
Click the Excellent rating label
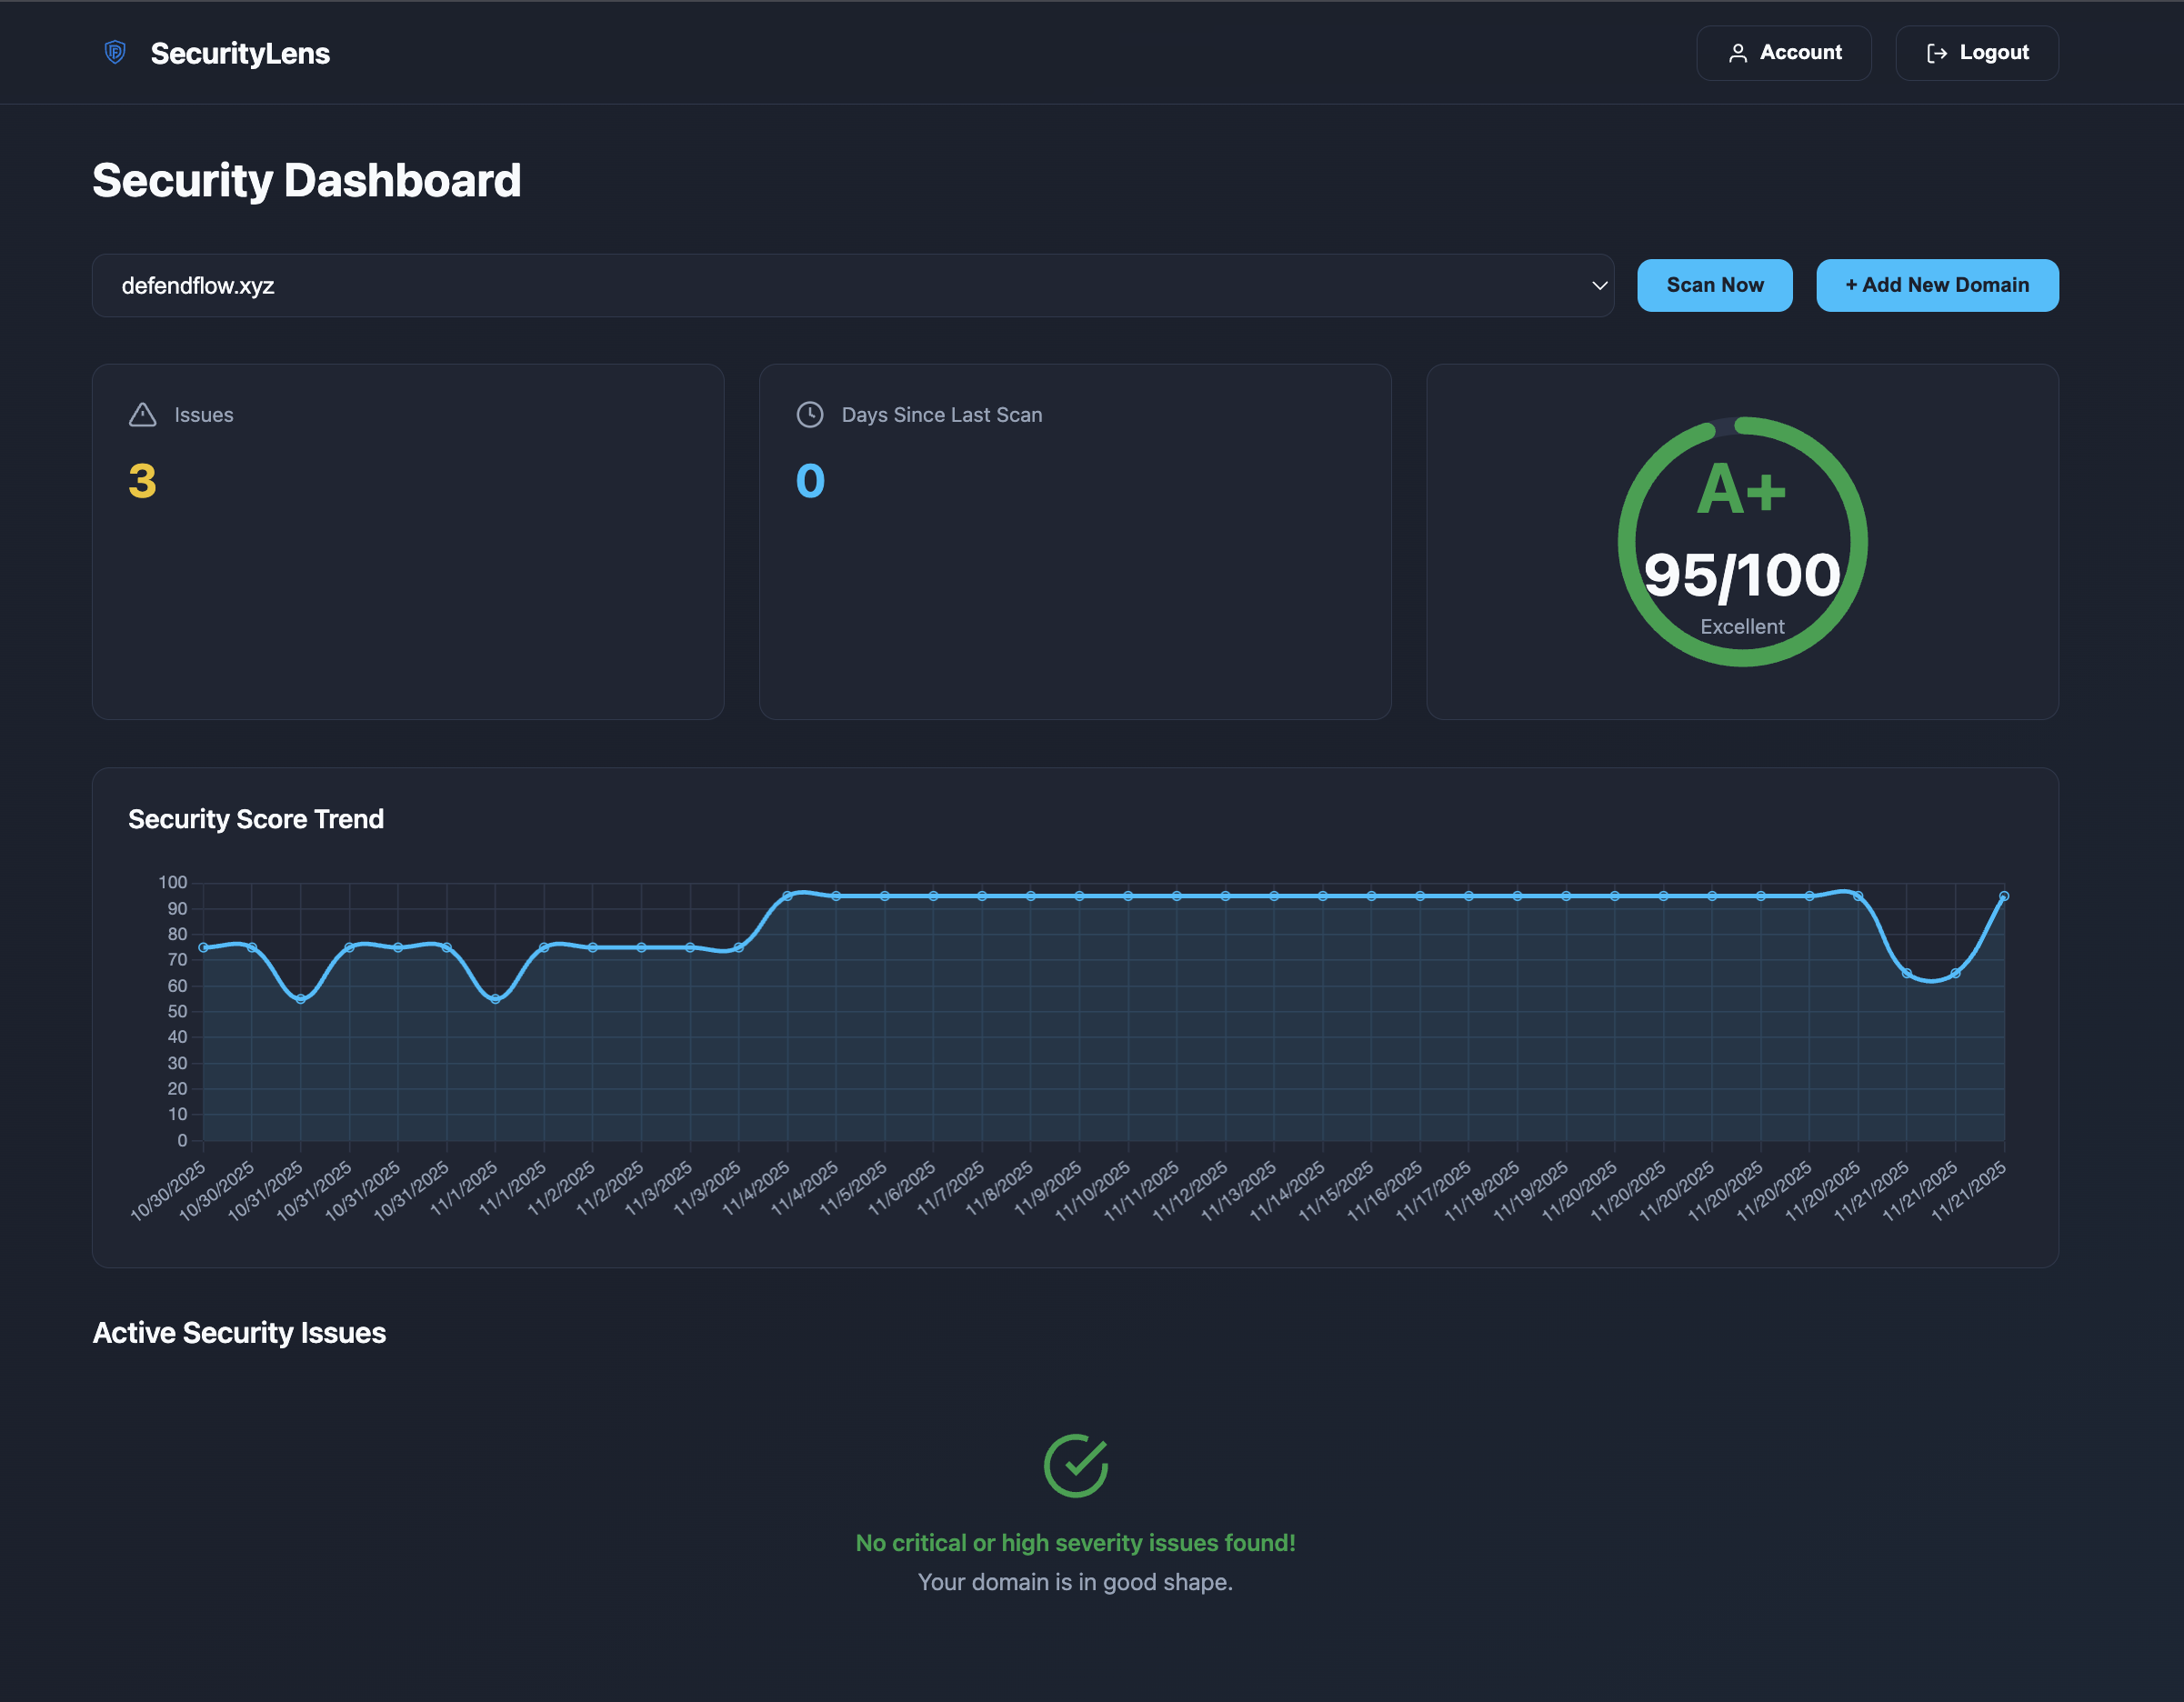[x=1742, y=627]
